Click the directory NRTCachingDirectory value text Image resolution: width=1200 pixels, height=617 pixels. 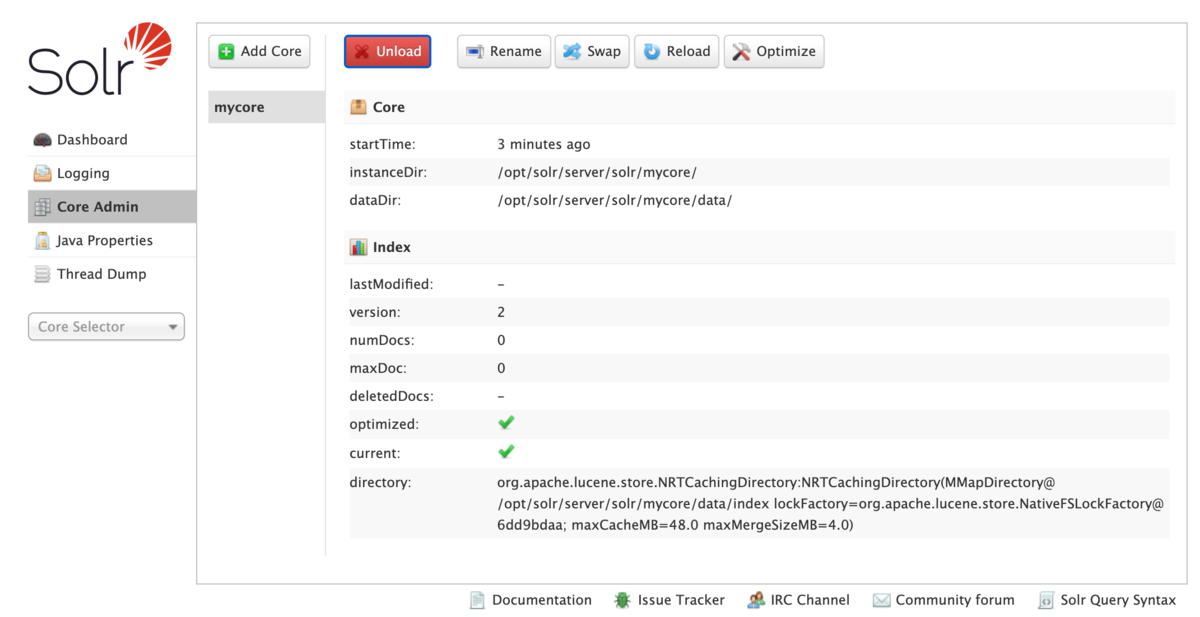(830, 503)
